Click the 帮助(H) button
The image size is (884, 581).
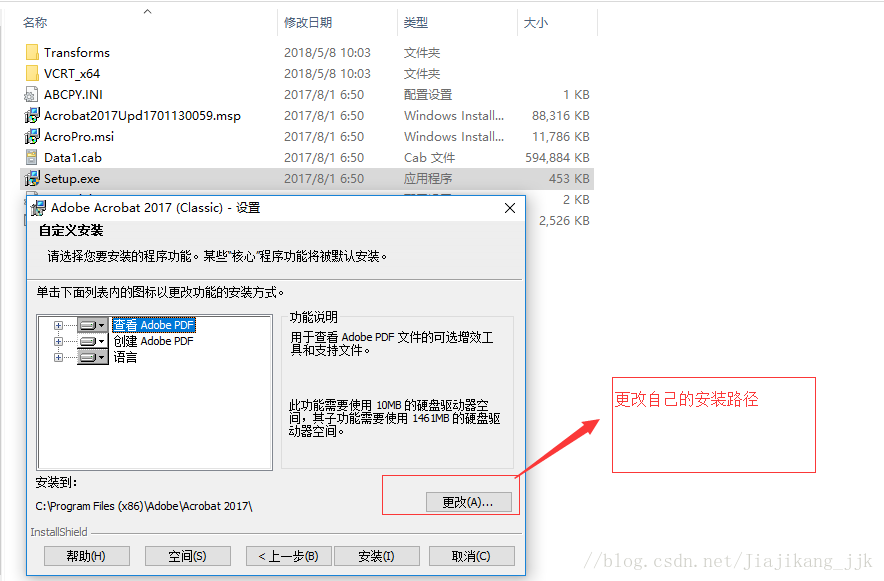tap(86, 556)
